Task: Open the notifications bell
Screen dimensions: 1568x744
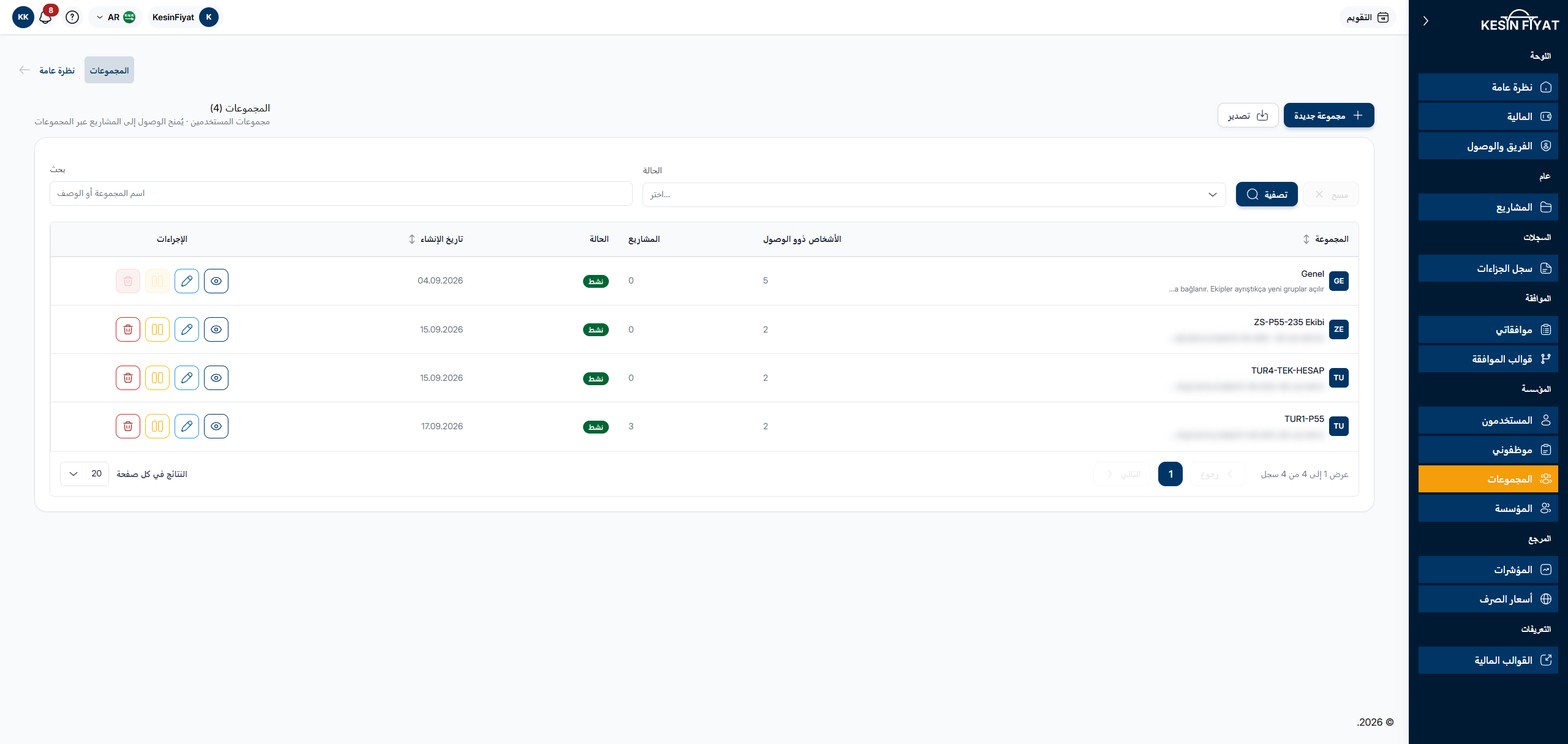Action: (x=45, y=17)
